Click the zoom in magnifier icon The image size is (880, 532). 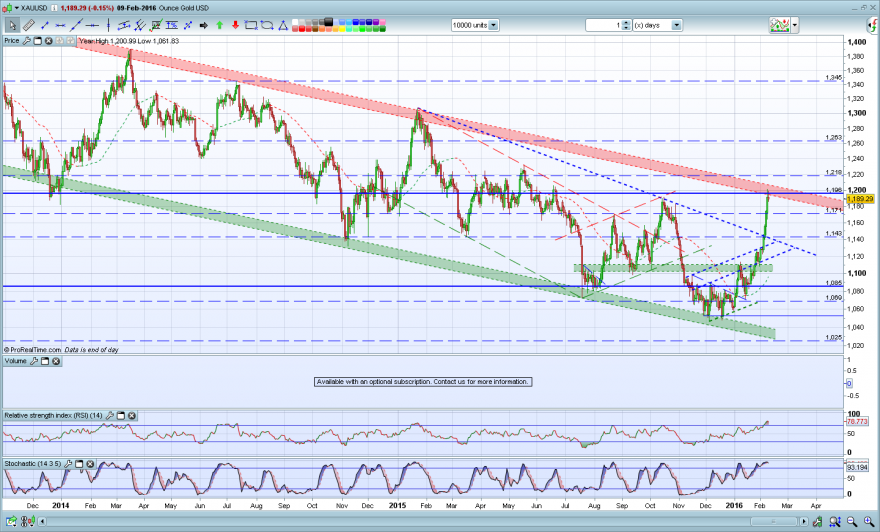point(869,522)
